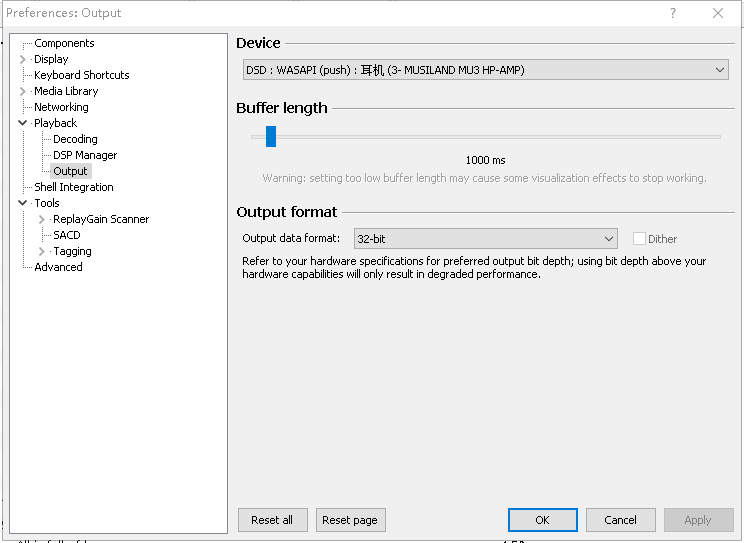Viewport: 744px width, 543px height.
Task: Click the help question mark icon
Action: pos(673,13)
